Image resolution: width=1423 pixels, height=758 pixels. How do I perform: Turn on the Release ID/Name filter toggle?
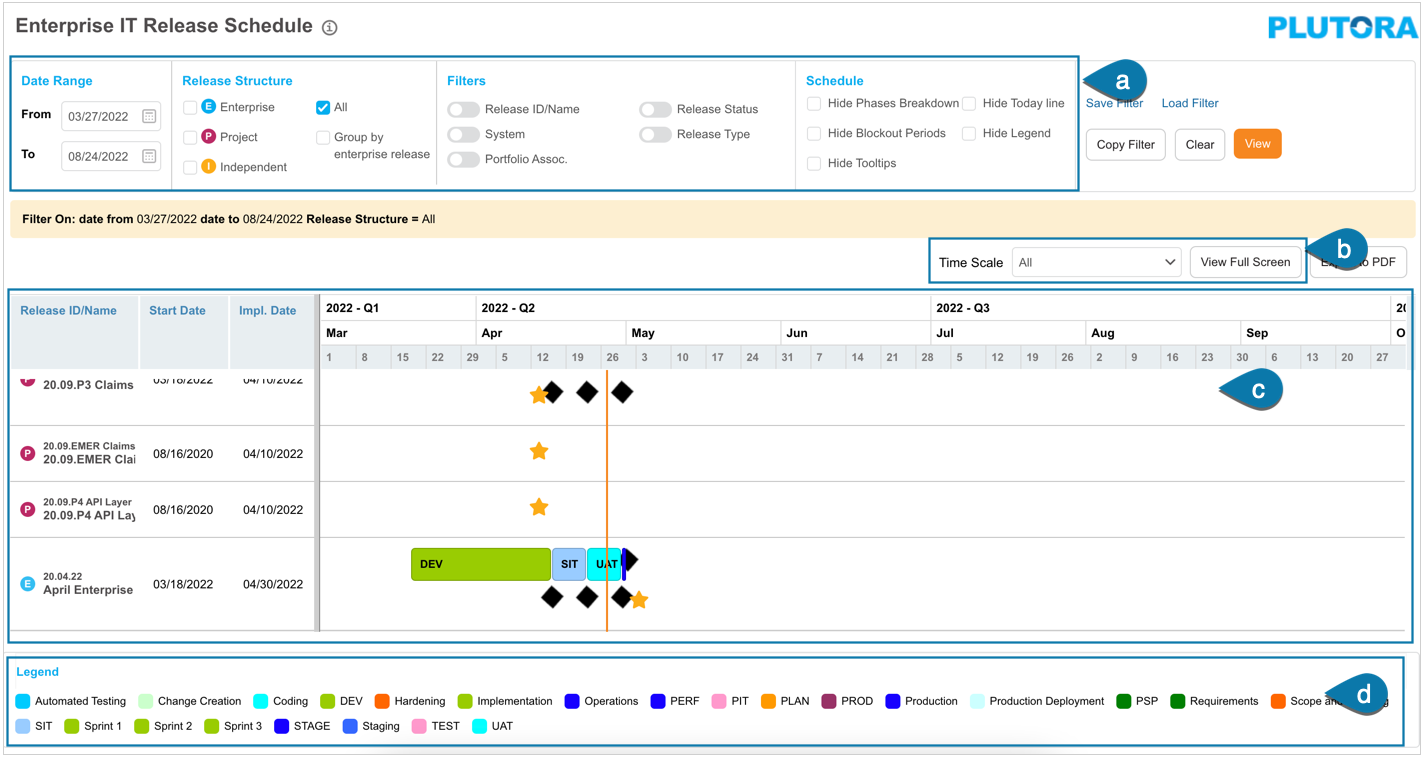[463, 109]
